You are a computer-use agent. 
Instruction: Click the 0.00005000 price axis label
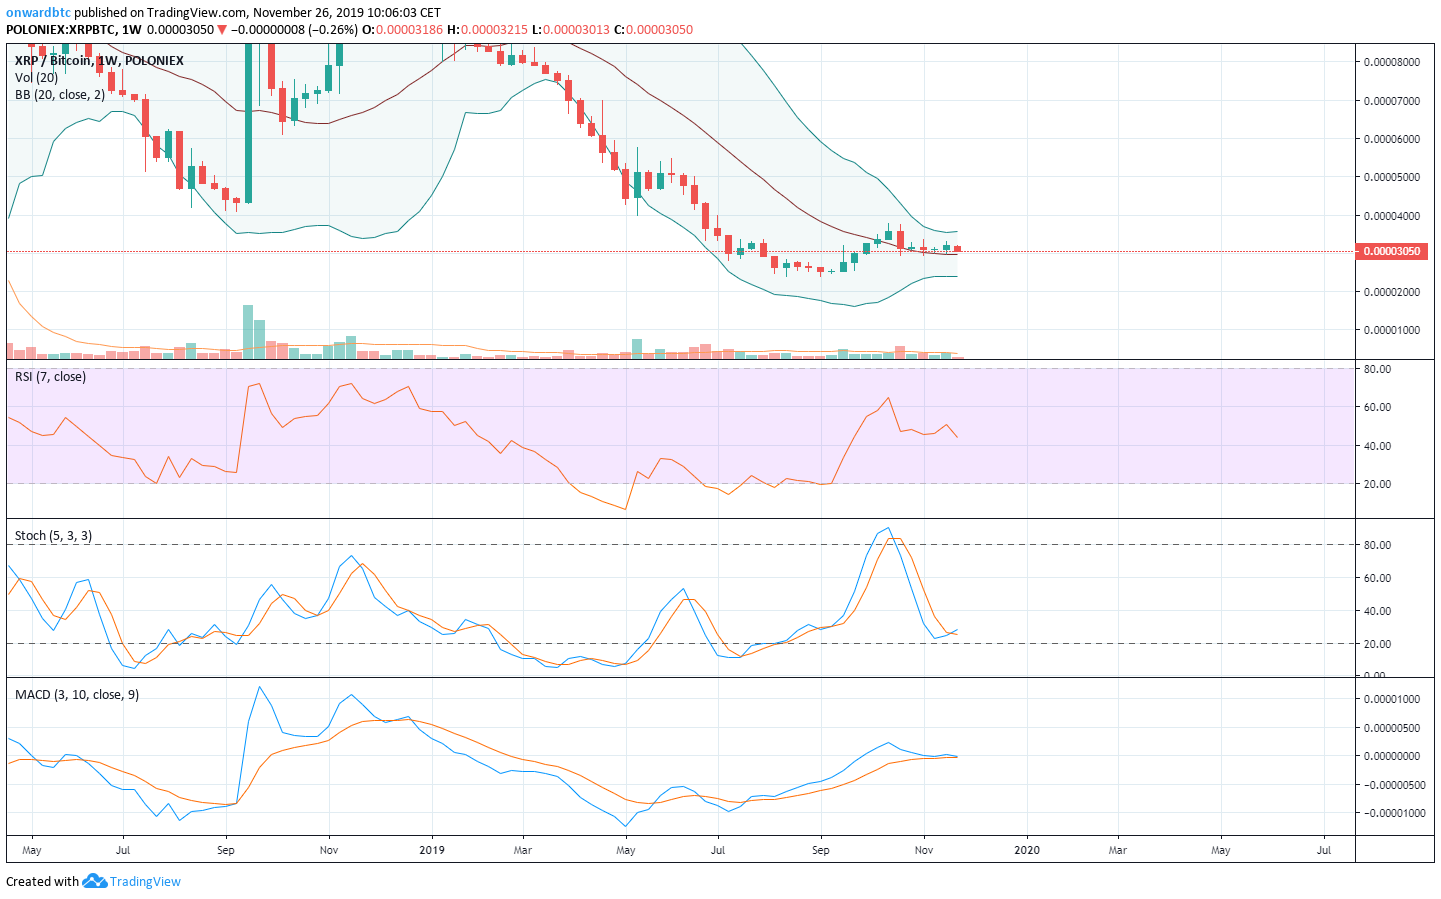tap(1392, 177)
